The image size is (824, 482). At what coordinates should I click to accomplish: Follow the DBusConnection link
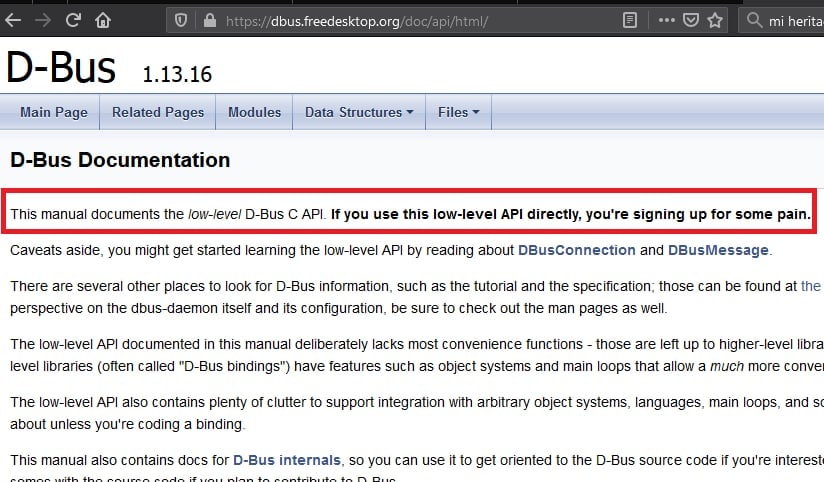(576, 250)
